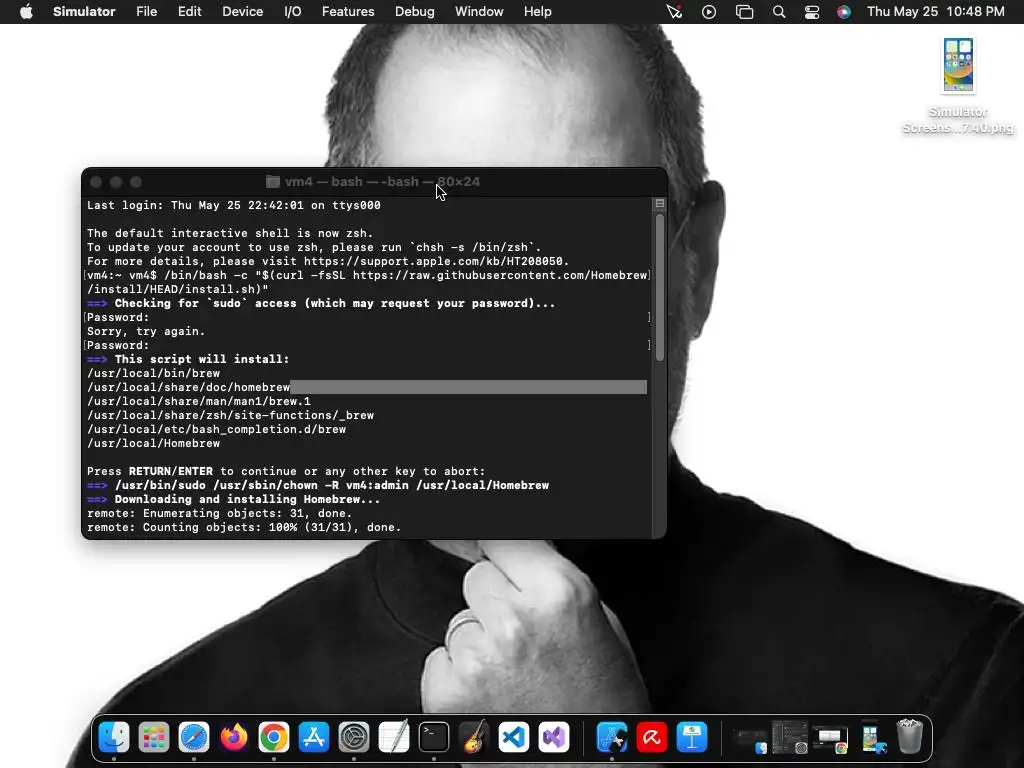
Task: Click the '/usr/local/share/zsh/site-functions/_brew' line
Action: click(231, 415)
